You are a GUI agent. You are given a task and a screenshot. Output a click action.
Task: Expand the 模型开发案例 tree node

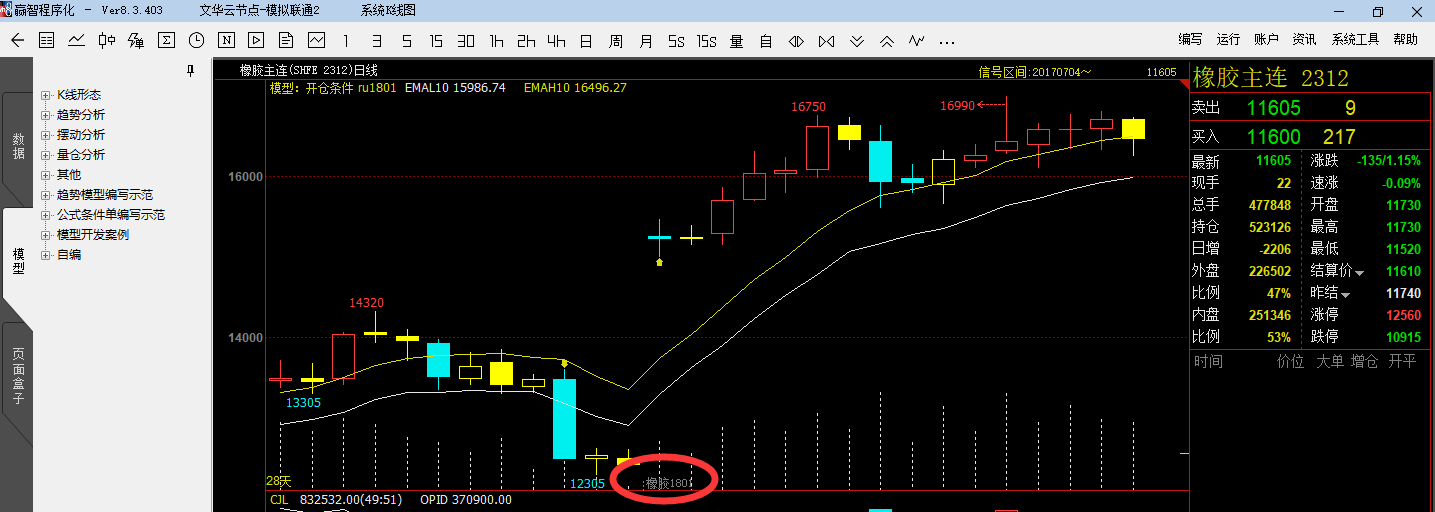tap(46, 235)
